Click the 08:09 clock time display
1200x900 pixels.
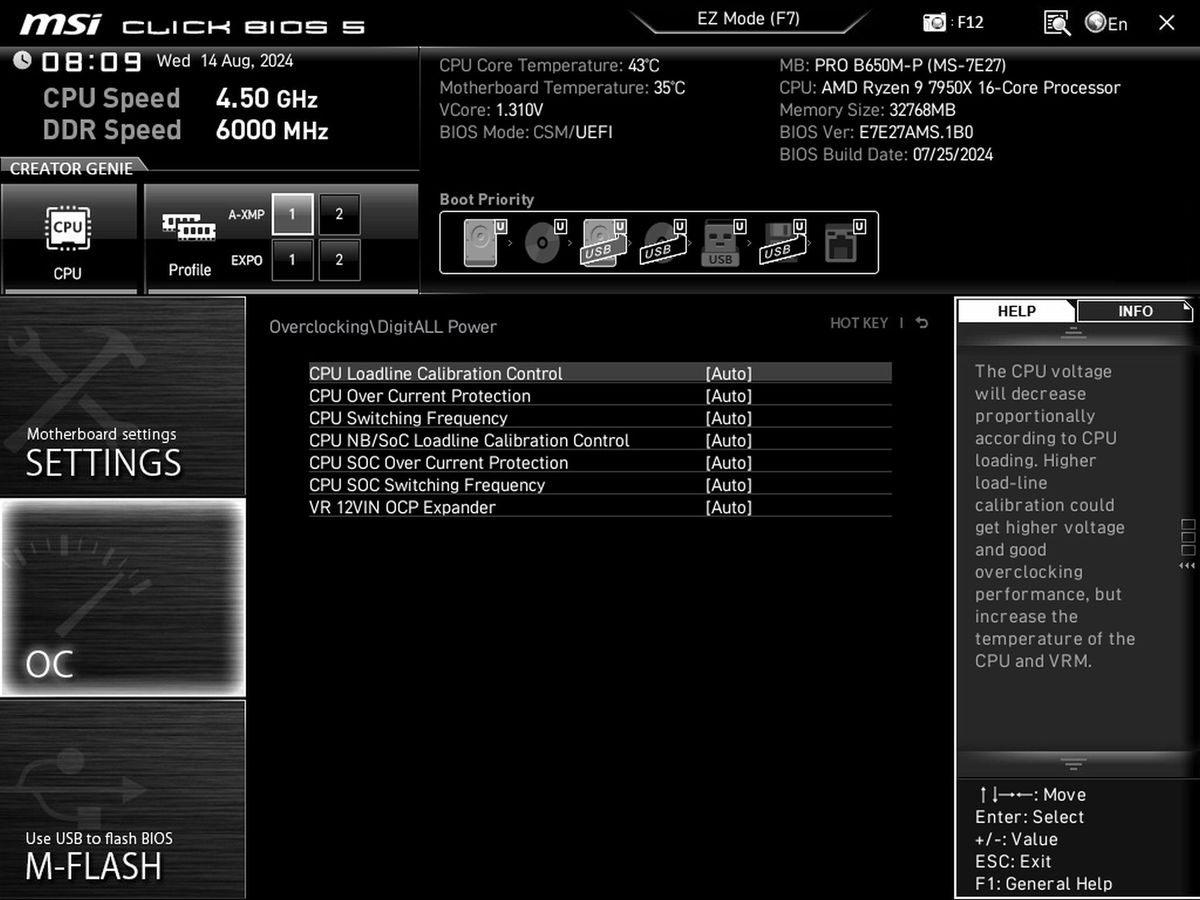pos(92,62)
